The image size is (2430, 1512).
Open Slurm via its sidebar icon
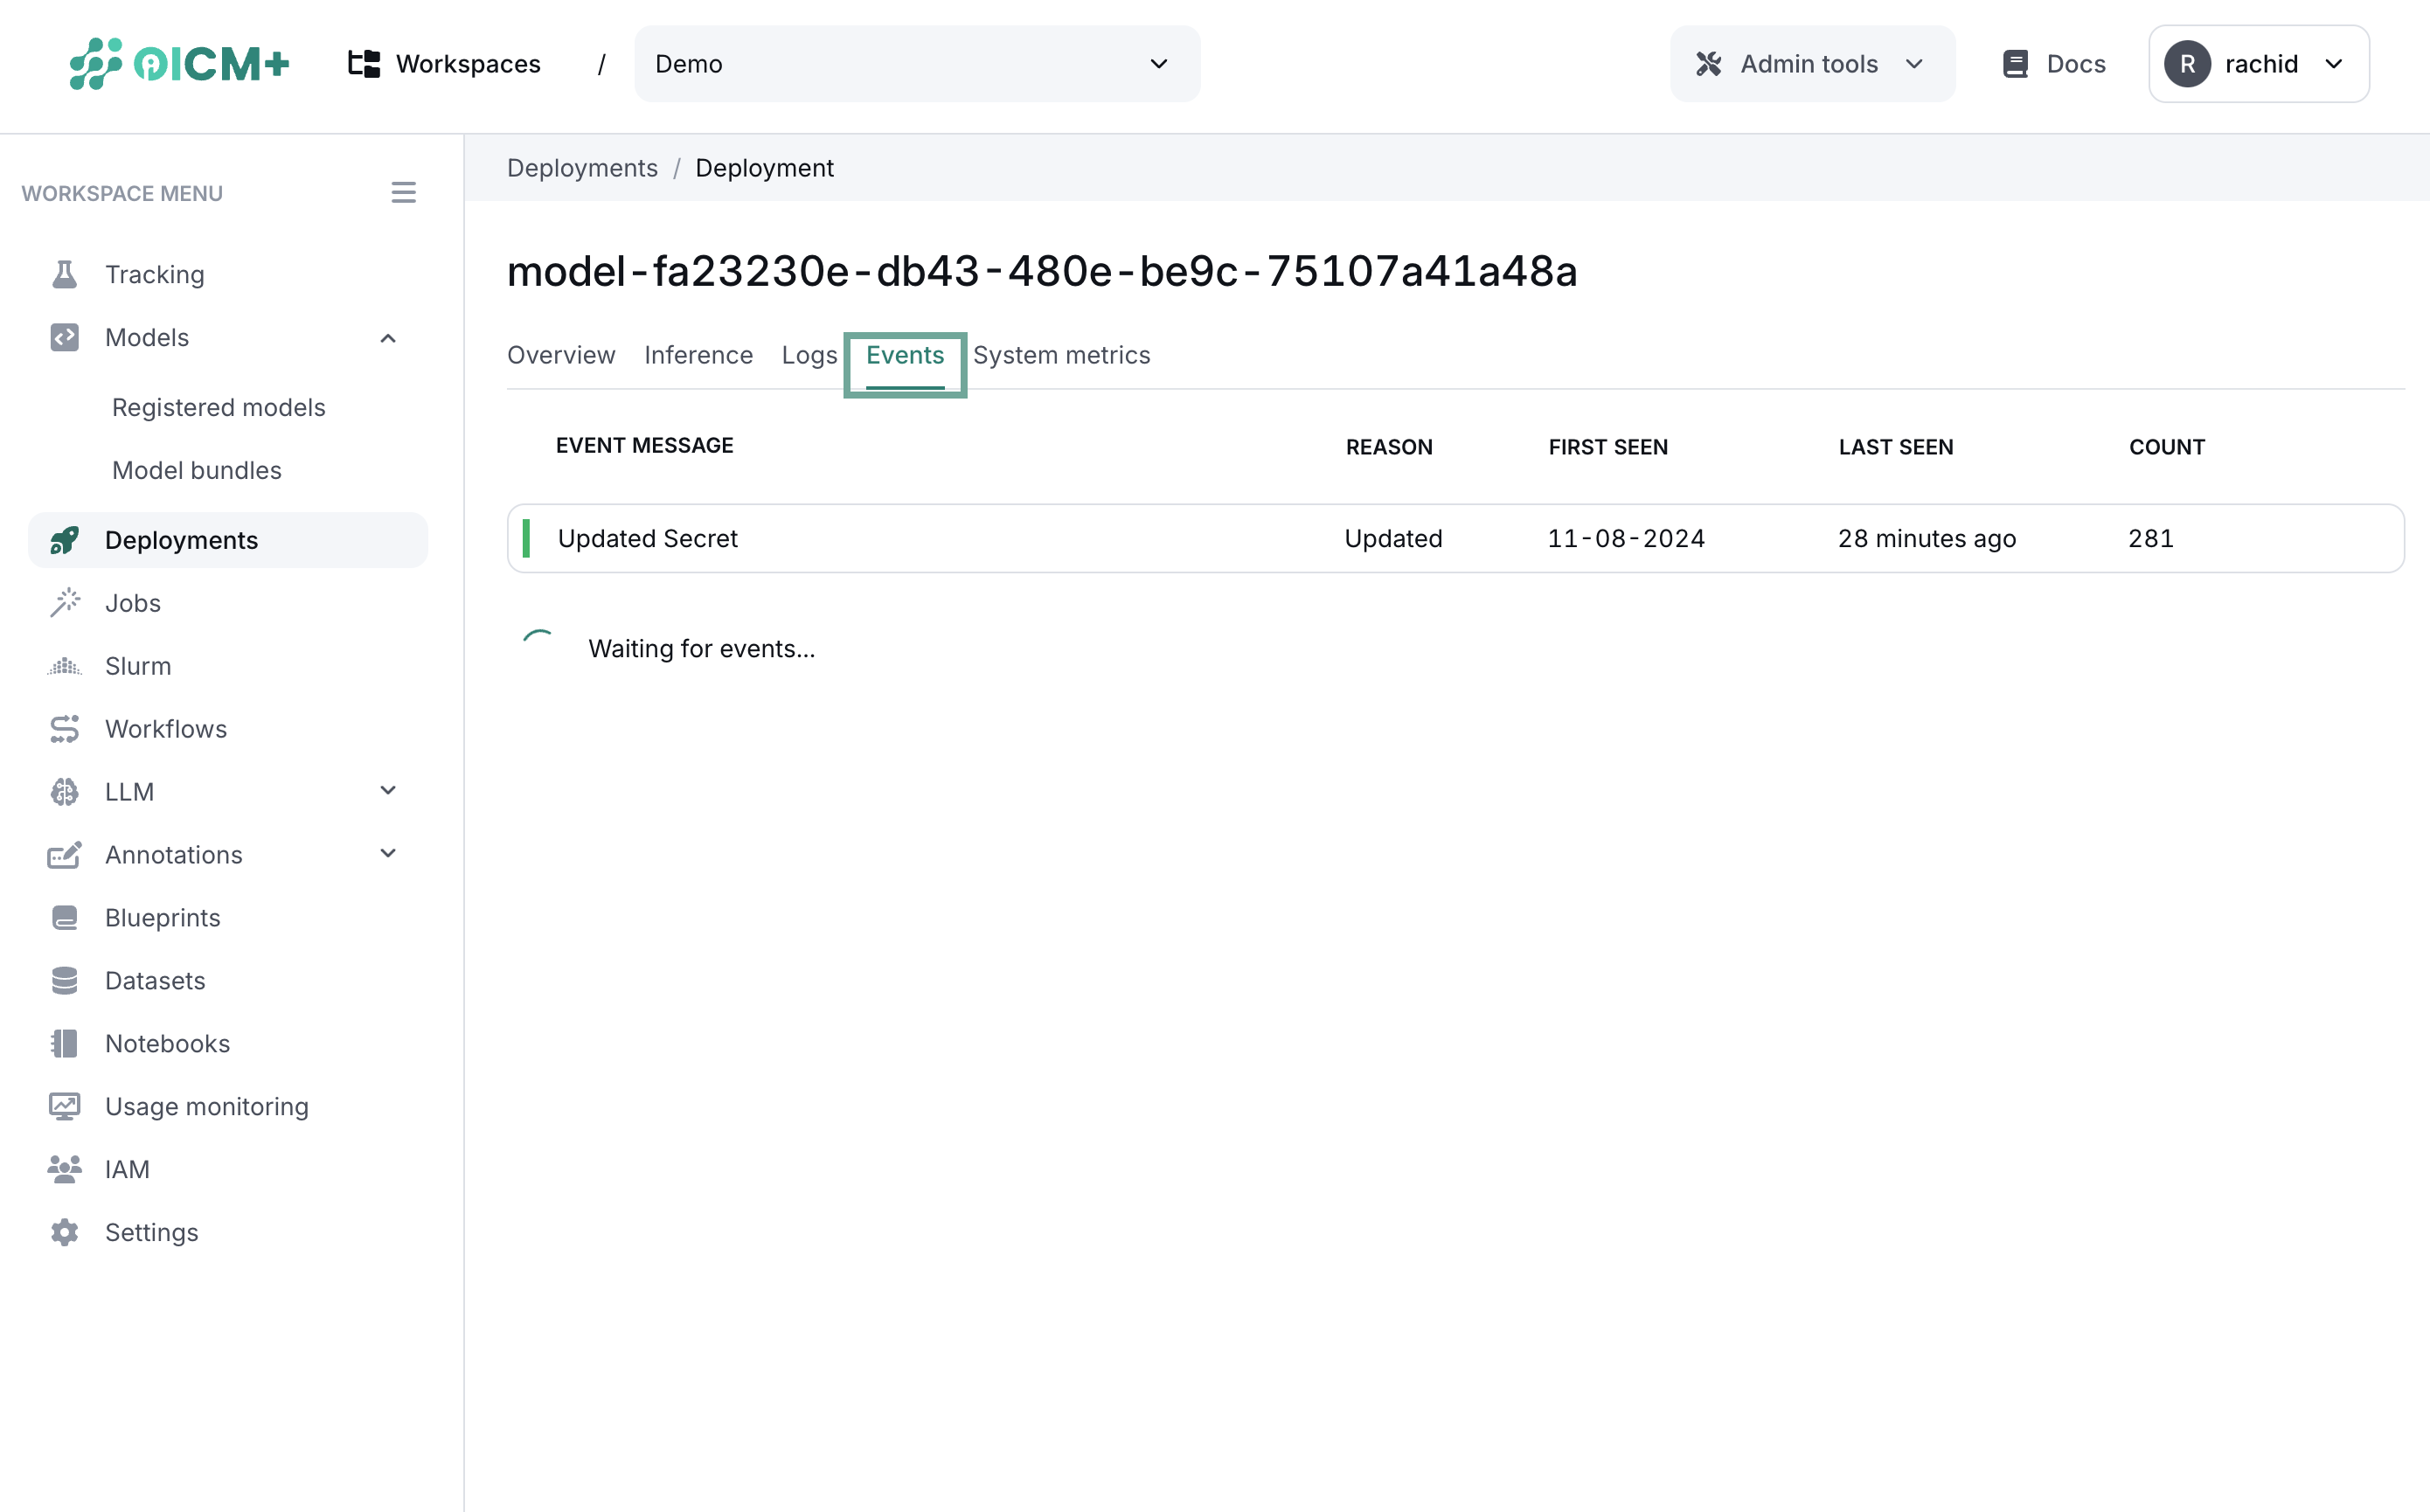tap(64, 666)
